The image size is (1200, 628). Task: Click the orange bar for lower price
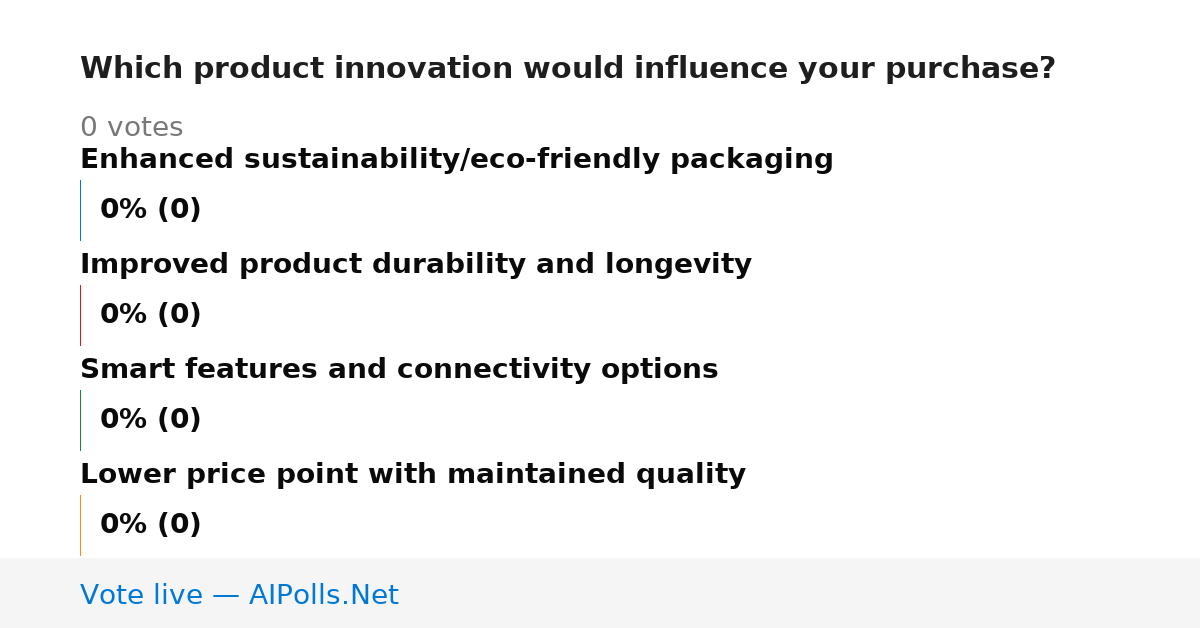(x=80, y=525)
